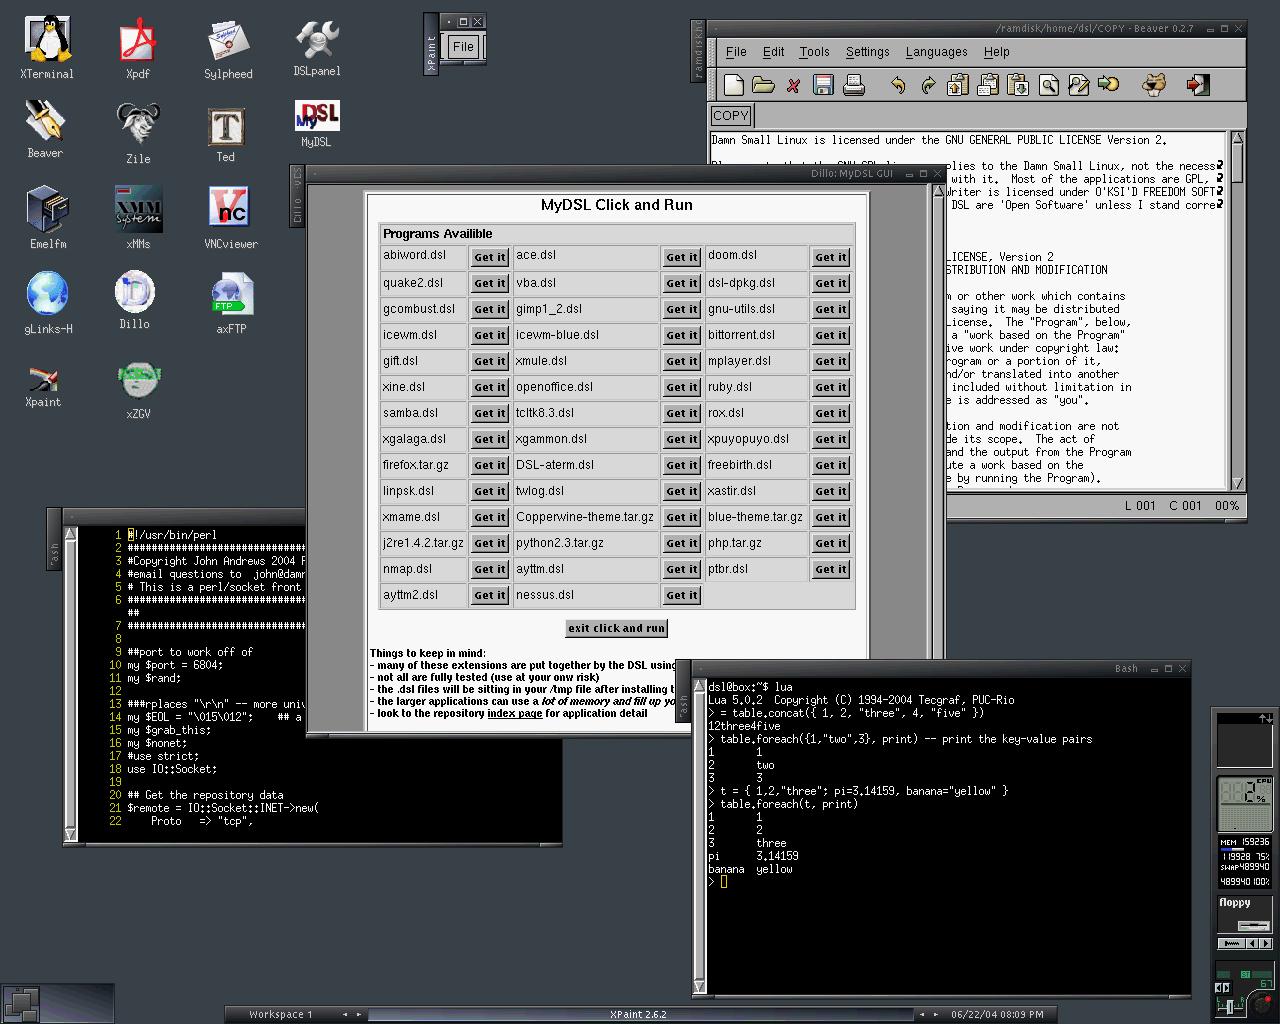The width and height of the screenshot is (1280, 1024).
Task: Click Get it for abiword.dsl
Action: coord(490,257)
